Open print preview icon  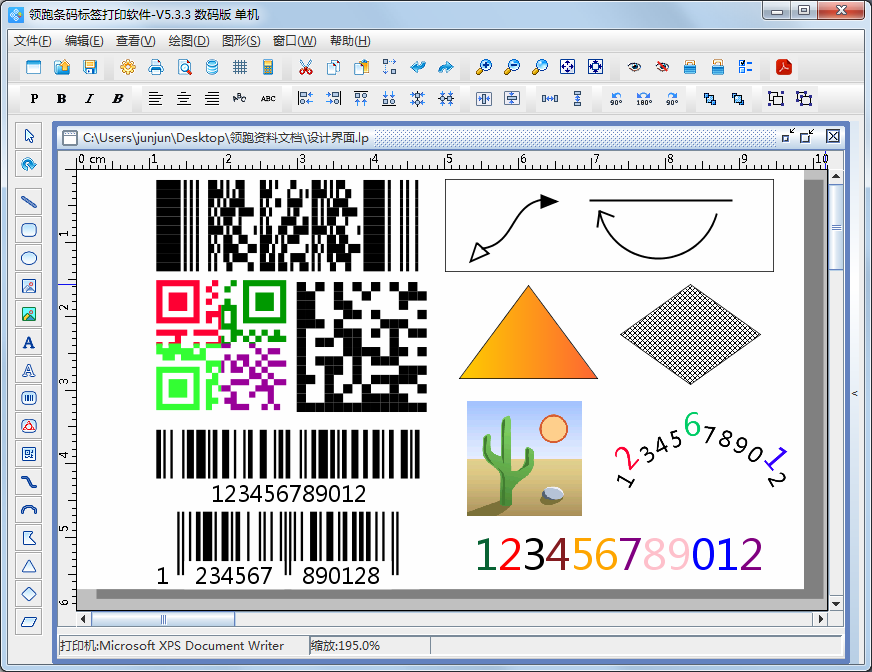pyautogui.click(x=185, y=67)
